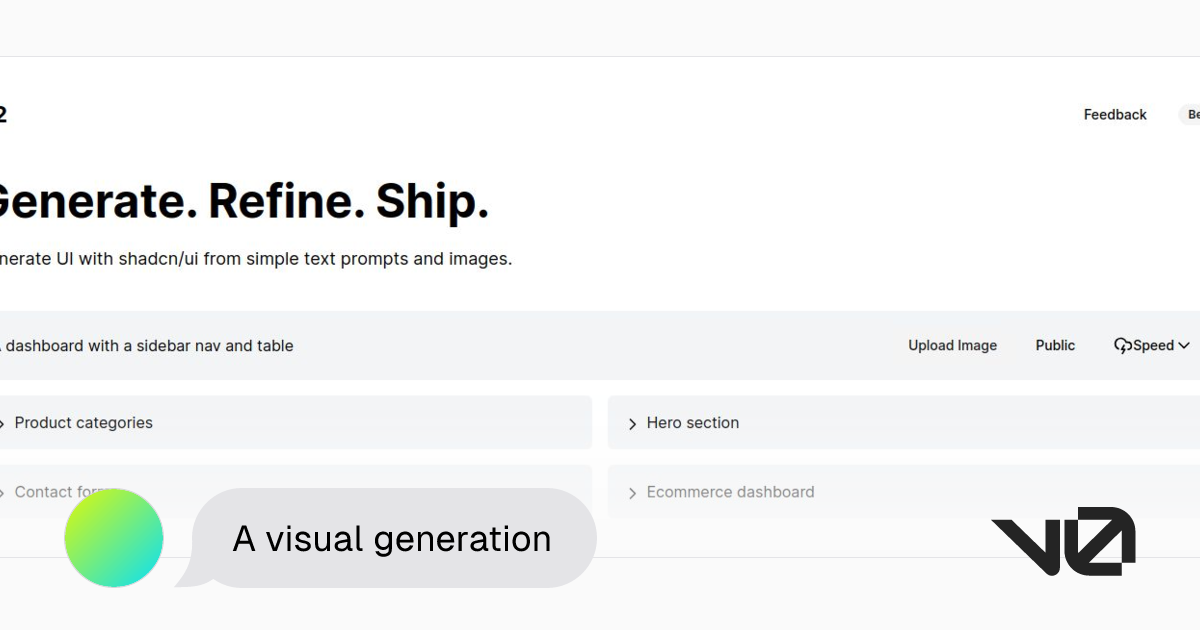Open the Speed model dropdown
The width and height of the screenshot is (1200, 630).
[x=1150, y=345]
